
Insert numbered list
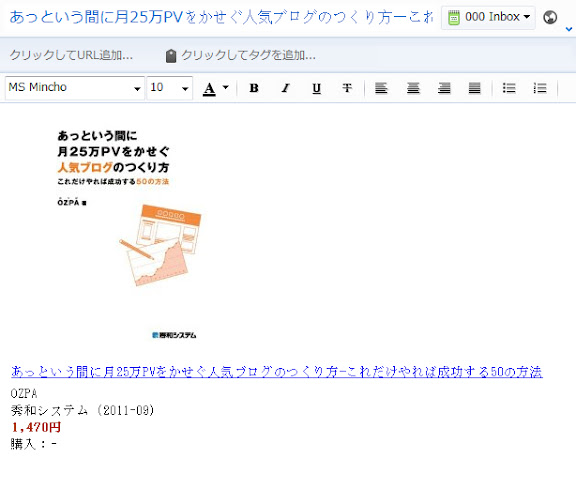(540, 88)
